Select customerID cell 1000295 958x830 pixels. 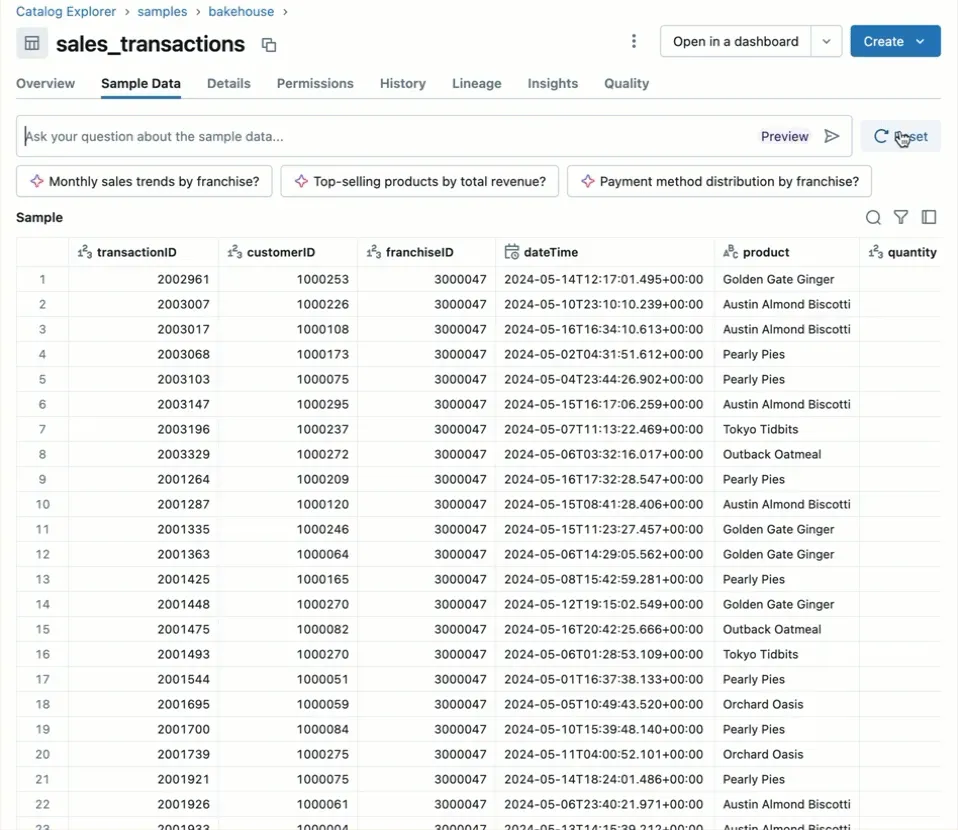click(288, 405)
